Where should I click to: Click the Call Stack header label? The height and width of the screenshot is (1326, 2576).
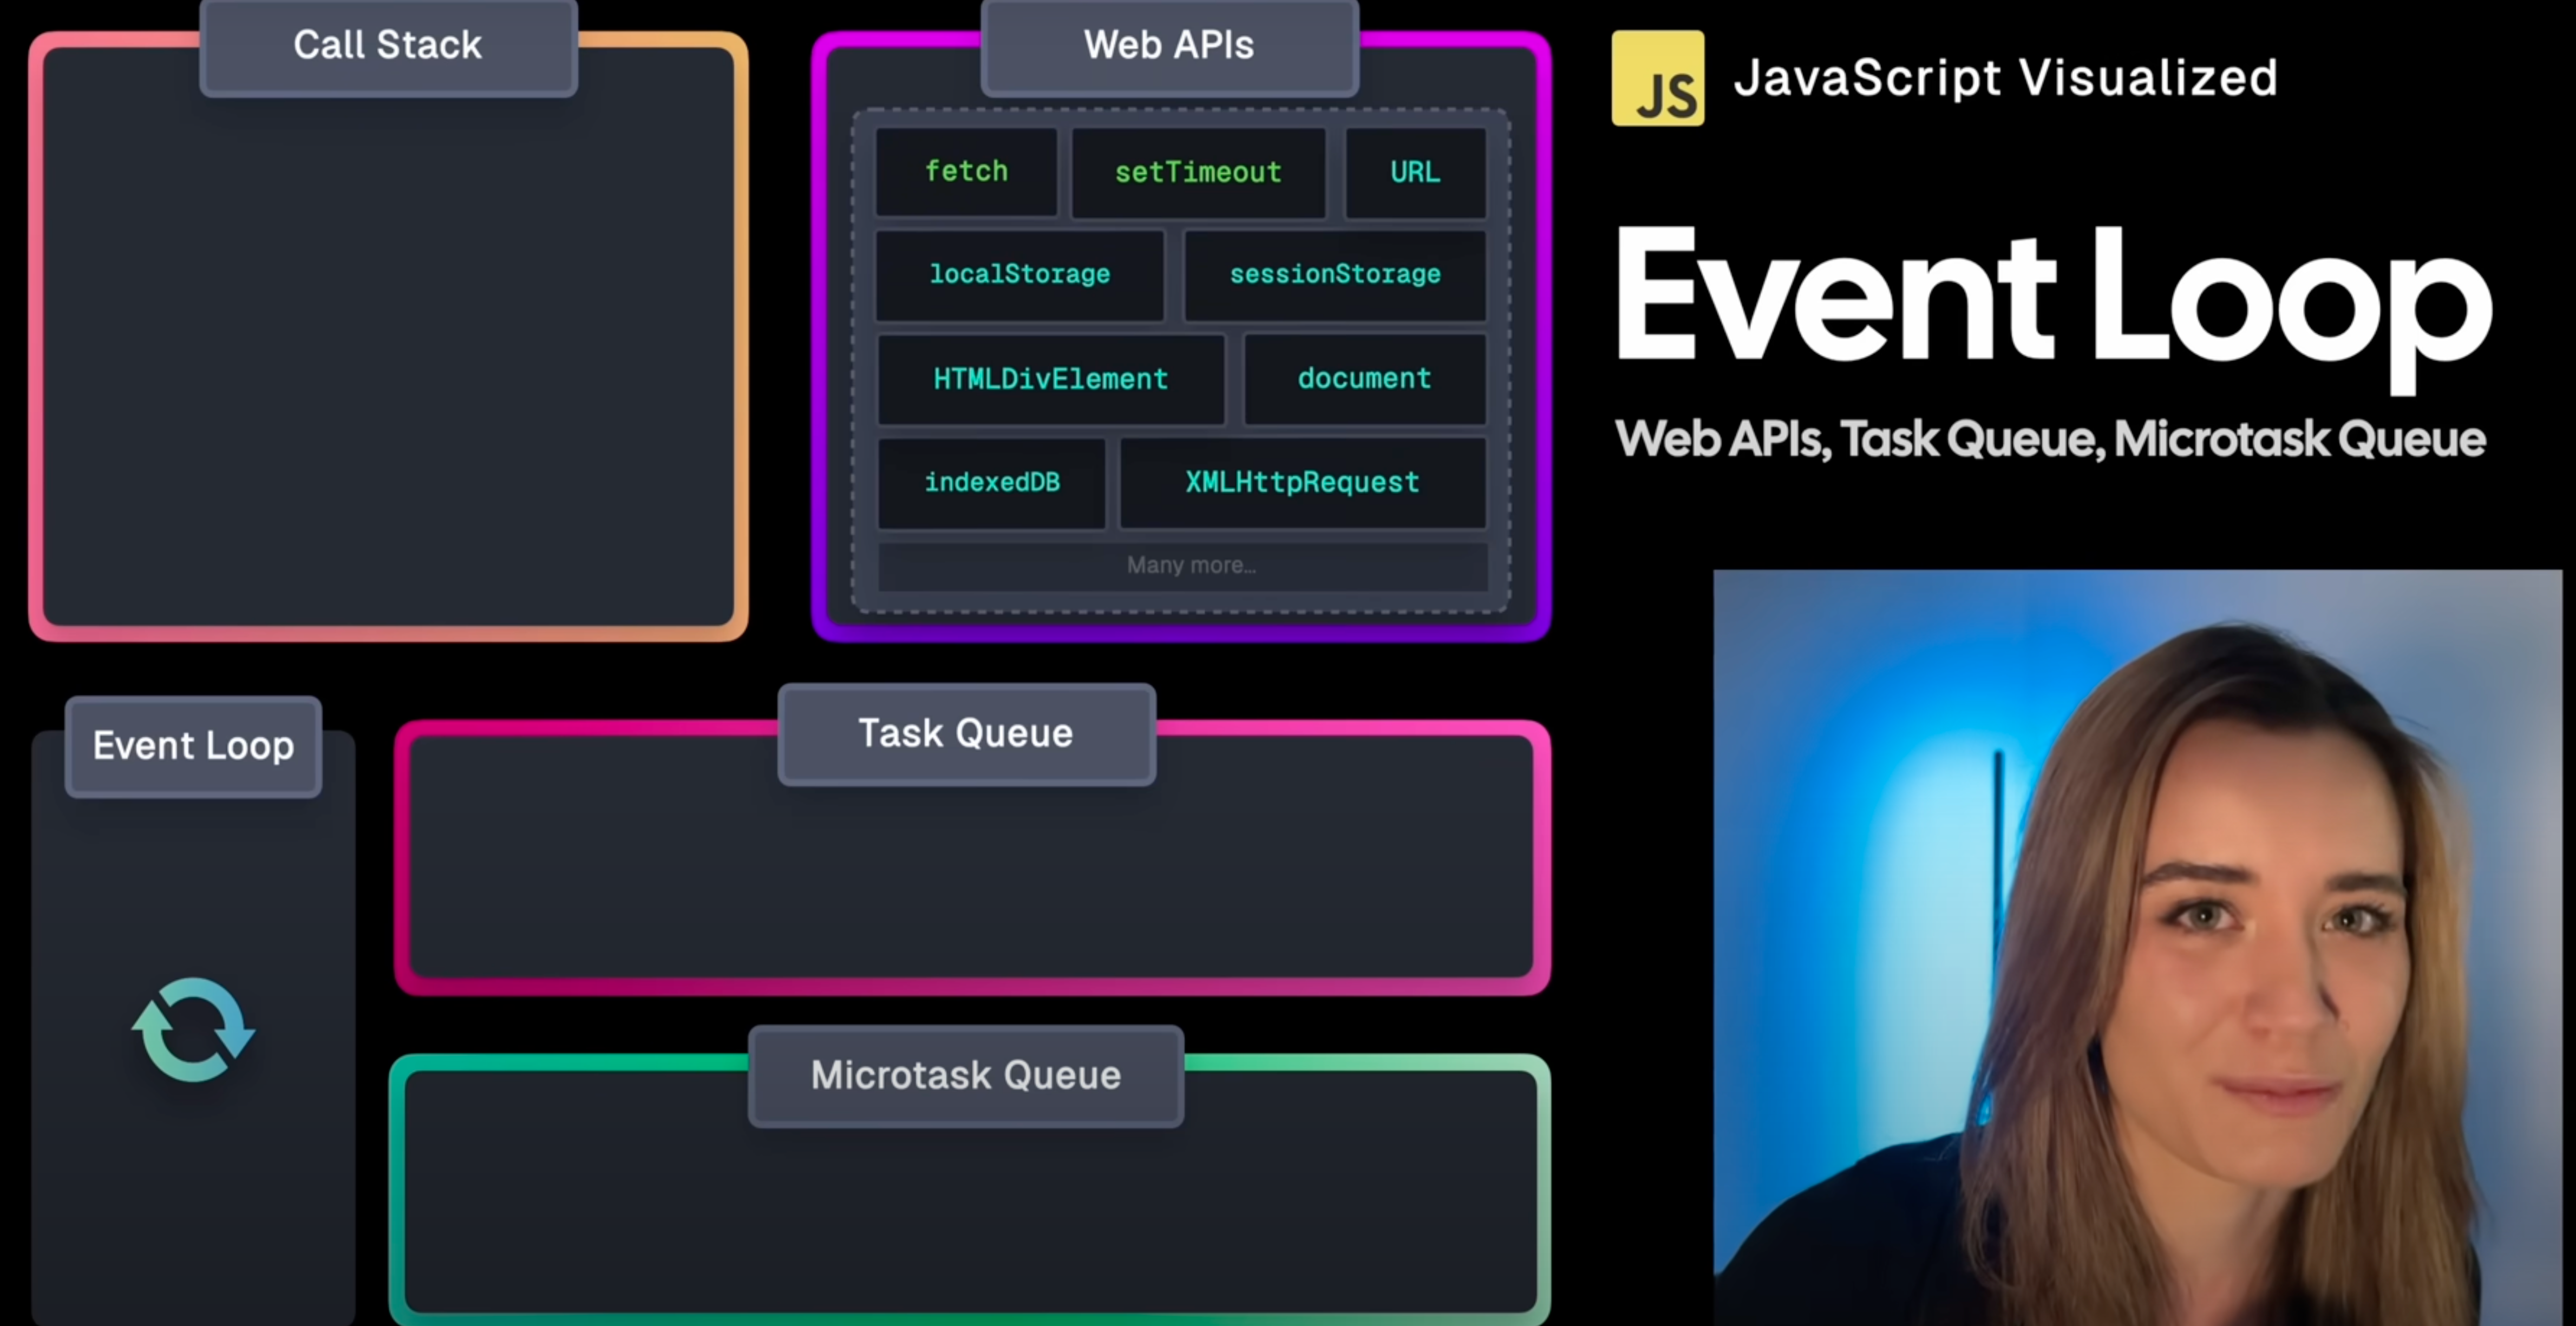coord(388,46)
